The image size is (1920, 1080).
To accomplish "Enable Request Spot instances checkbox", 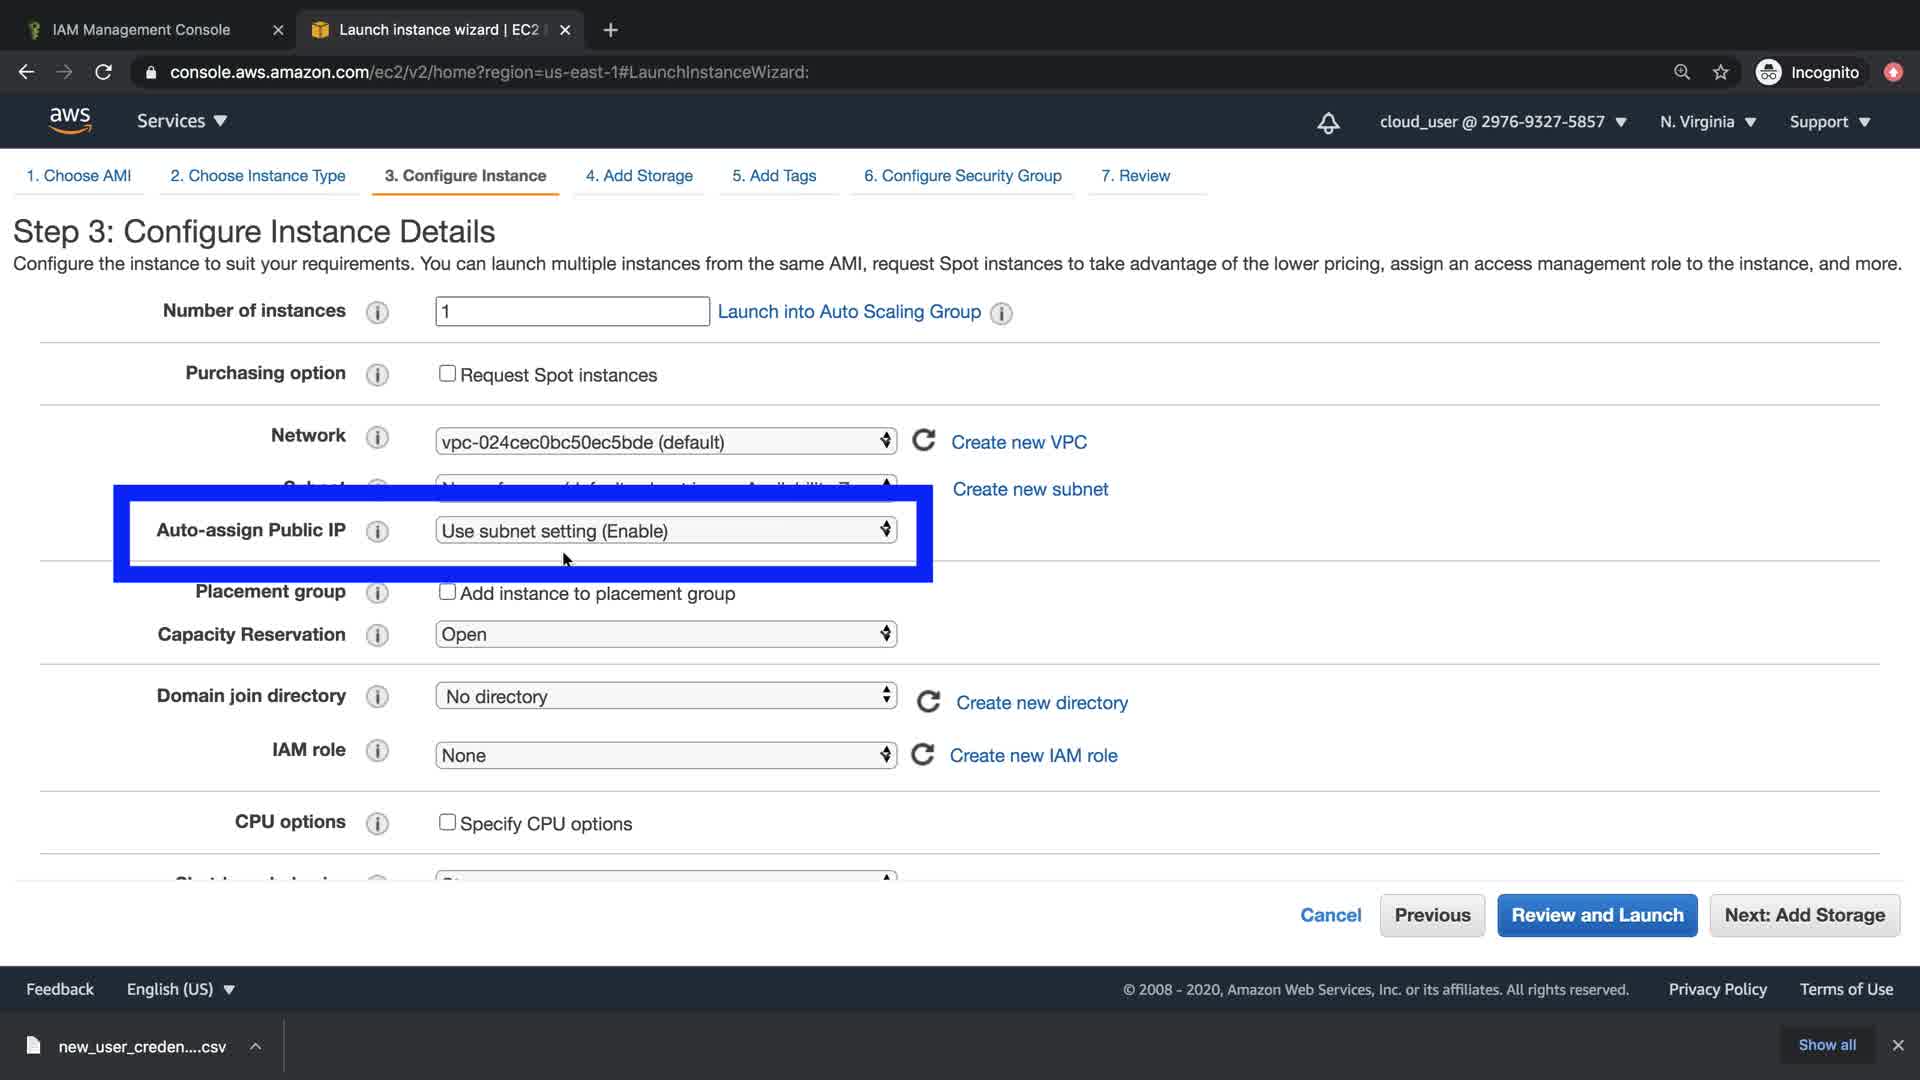I will (x=447, y=374).
